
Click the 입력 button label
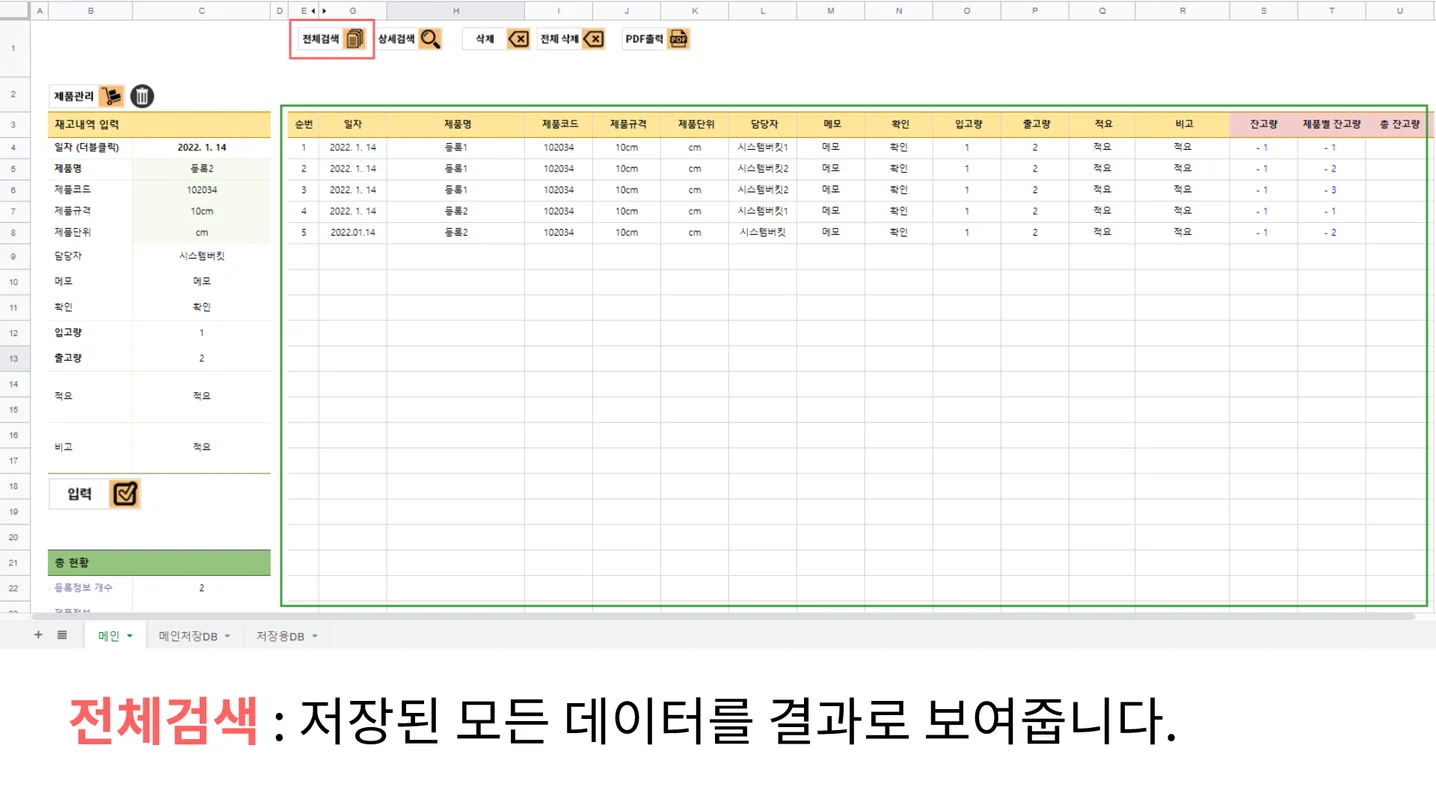(x=80, y=494)
